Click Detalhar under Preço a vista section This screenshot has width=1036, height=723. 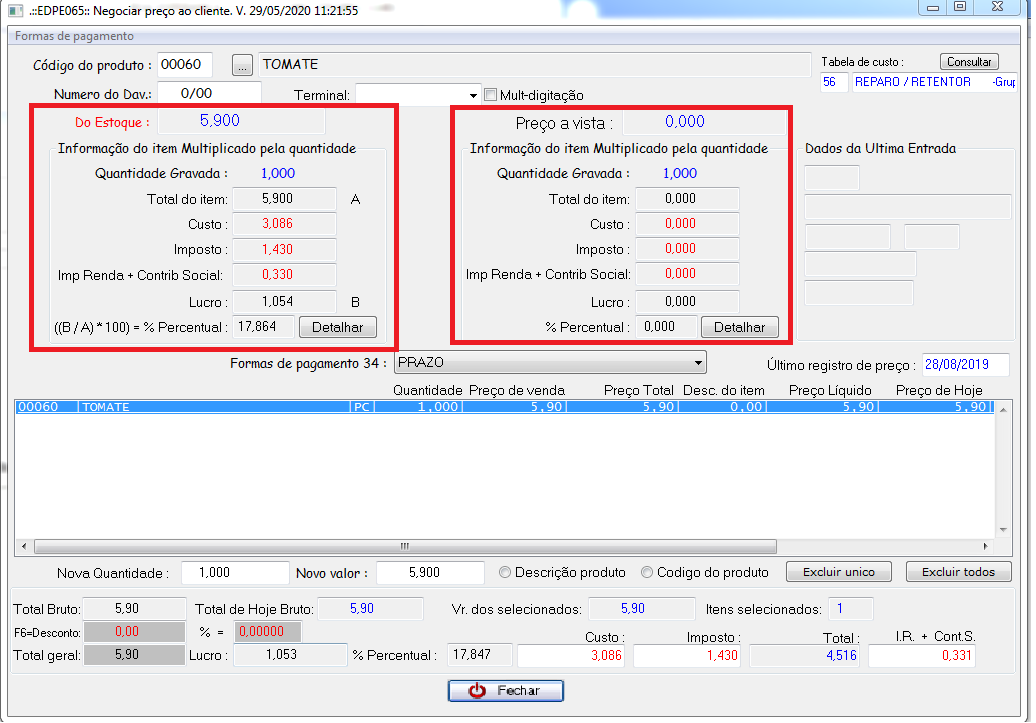click(739, 327)
